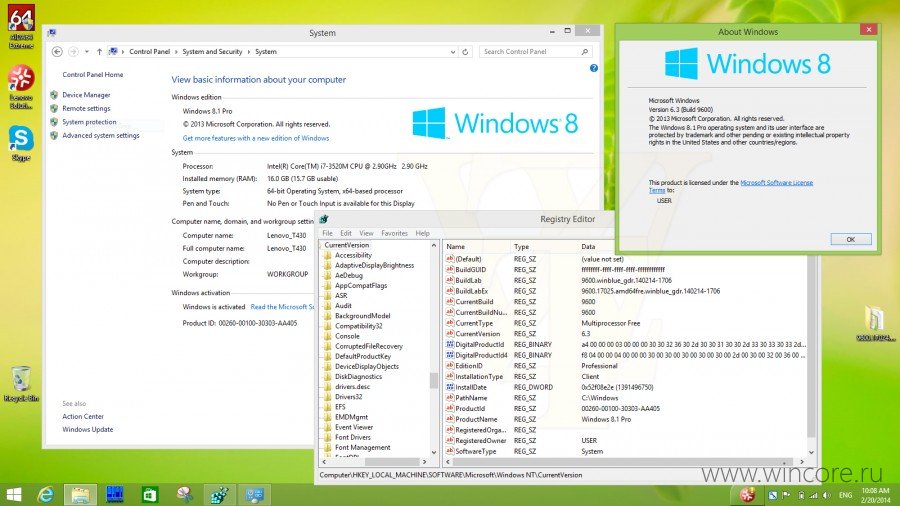This screenshot has height=506, width=900.
Task: Open Lenovo Solution desktop shortcut
Action: click(21, 87)
